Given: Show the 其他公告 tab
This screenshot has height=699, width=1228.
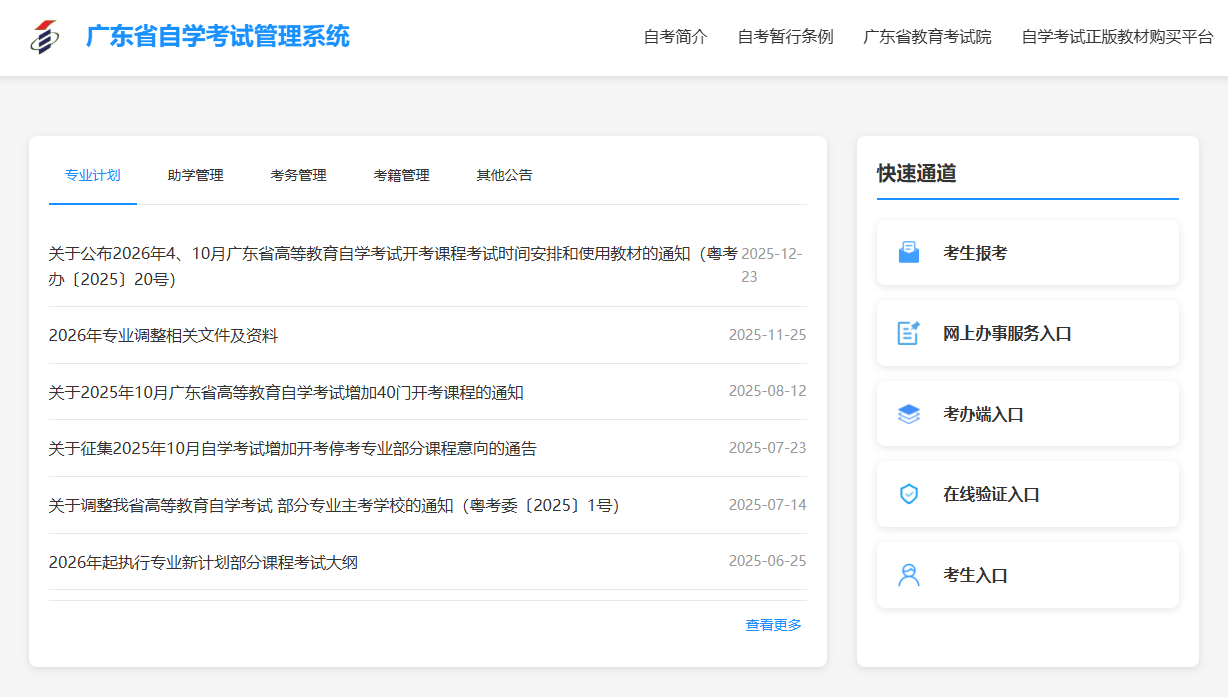Looking at the screenshot, I should pyautogui.click(x=504, y=175).
